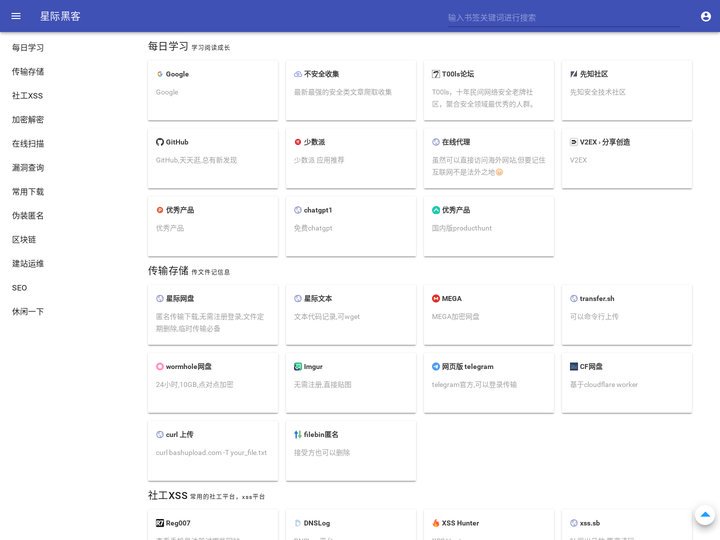Click the '先知安全技术社区' description text
The image size is (720, 540).
[x=597, y=92]
